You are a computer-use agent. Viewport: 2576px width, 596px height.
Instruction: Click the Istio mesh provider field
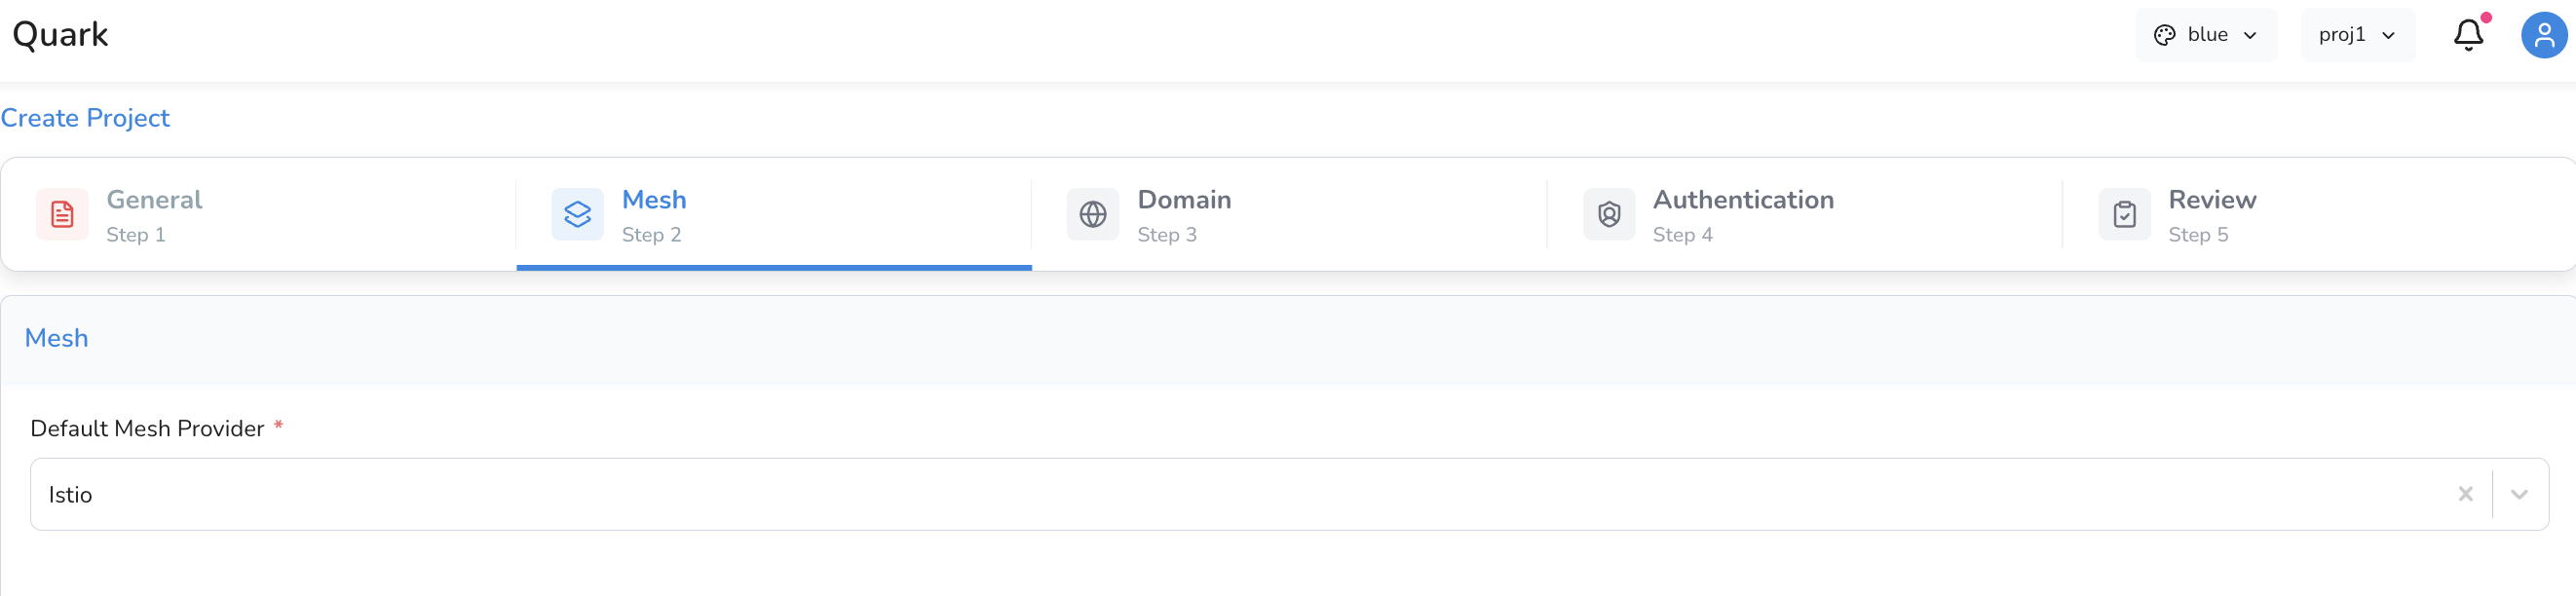click(1289, 494)
